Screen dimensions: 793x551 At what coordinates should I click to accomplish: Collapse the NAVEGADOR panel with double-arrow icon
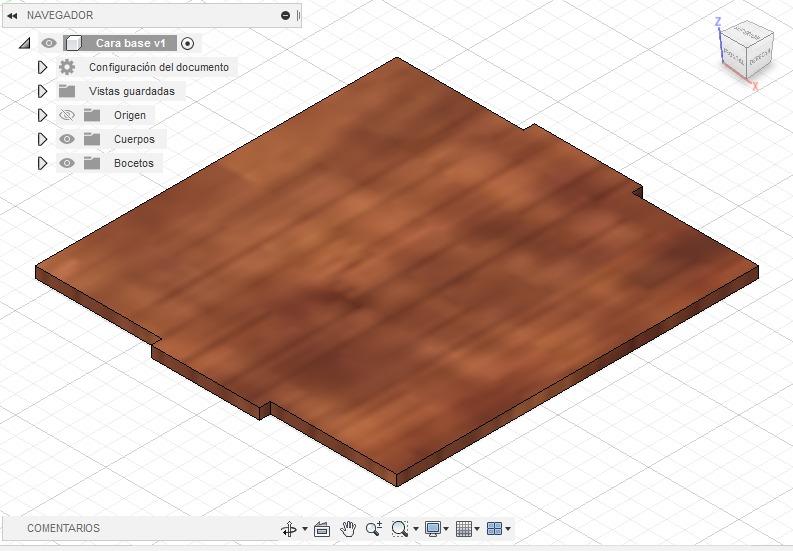click(x=12, y=16)
